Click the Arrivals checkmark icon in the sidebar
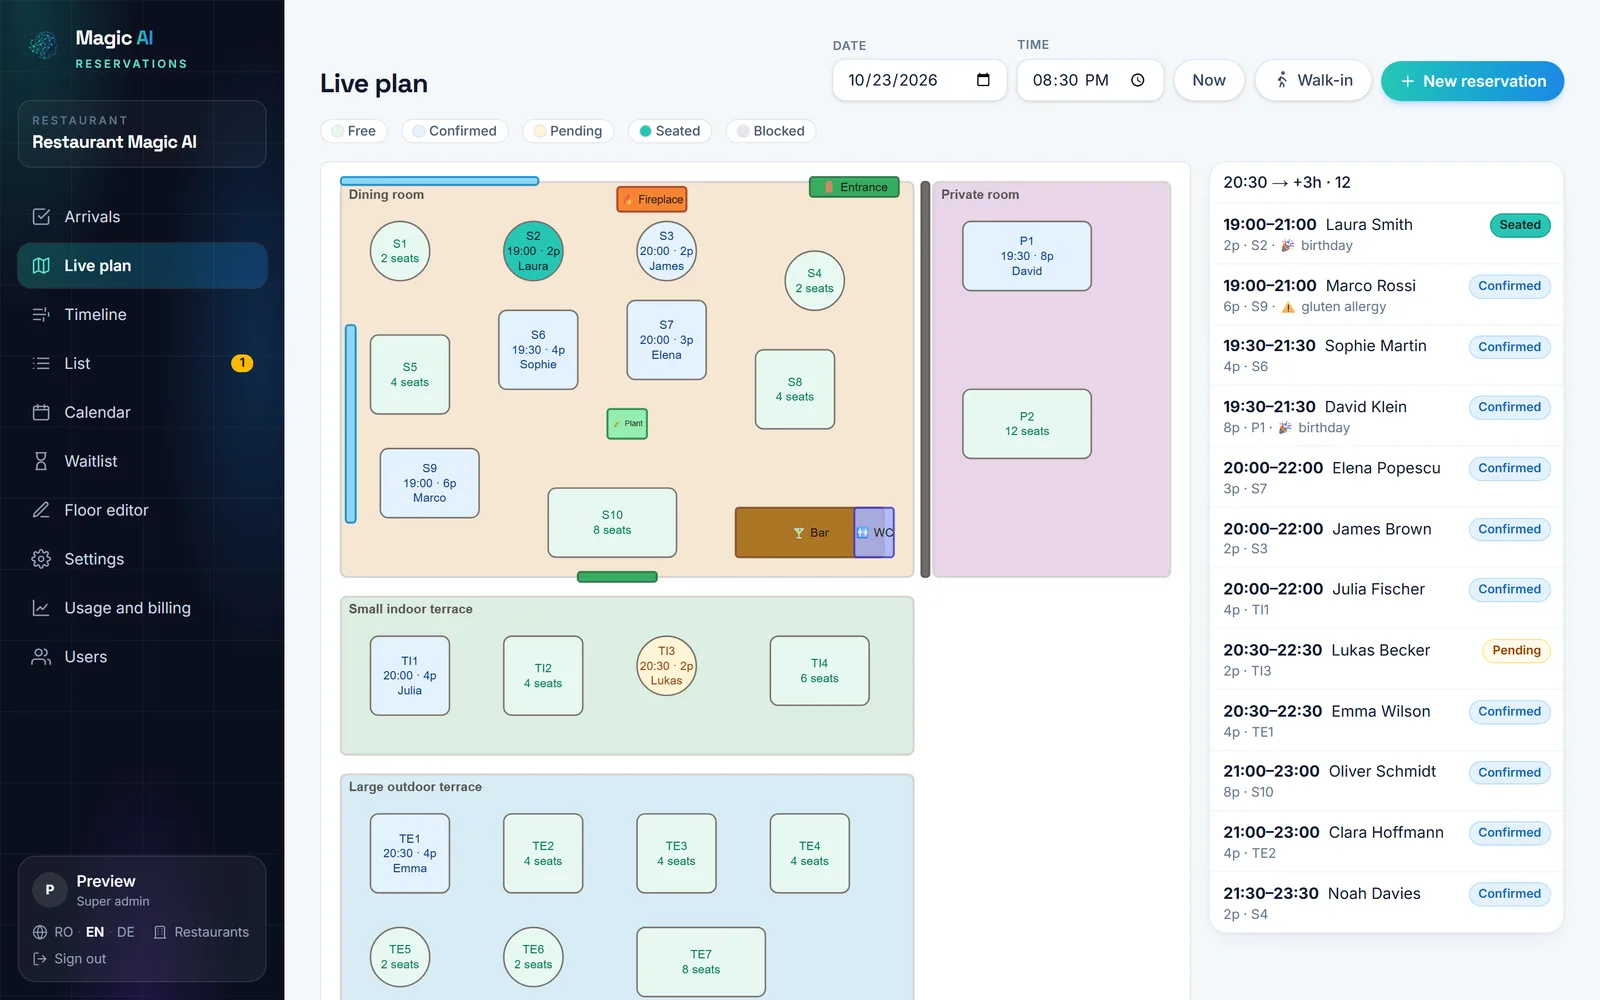Viewport: 1600px width, 1000px height. [x=41, y=217]
